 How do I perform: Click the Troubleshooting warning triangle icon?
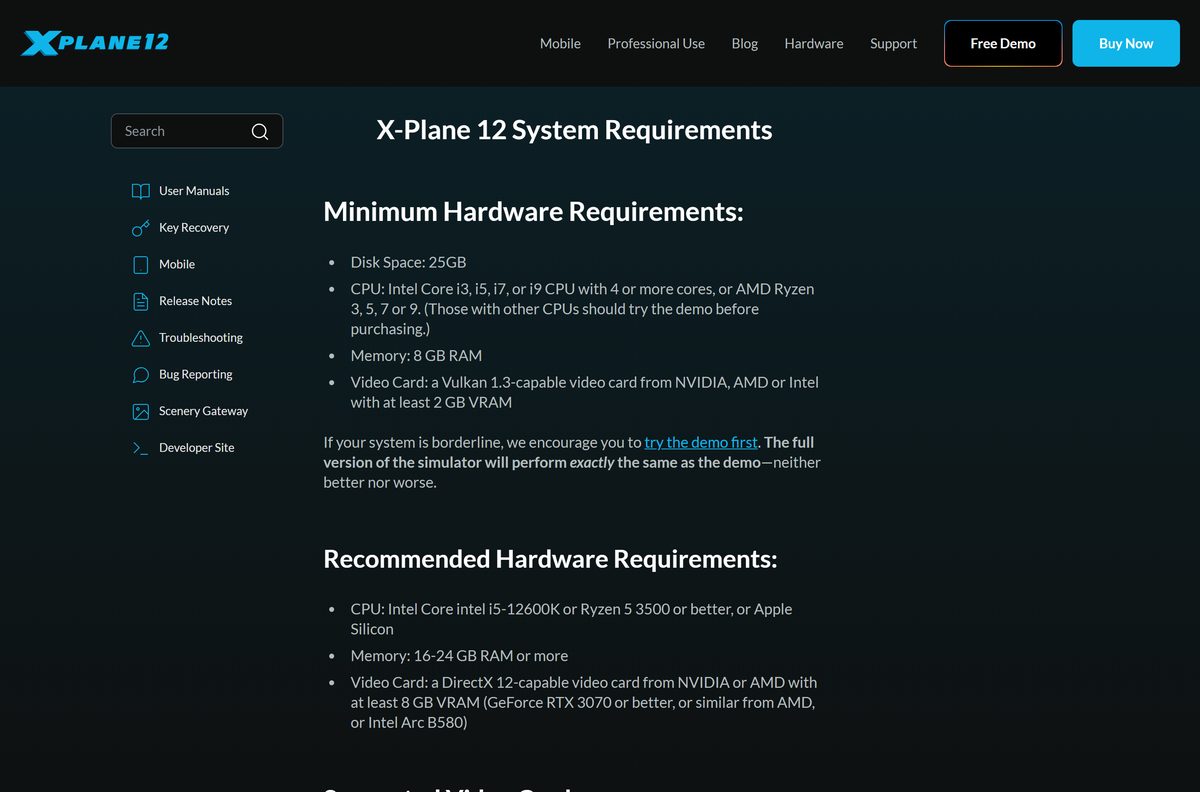[141, 338]
